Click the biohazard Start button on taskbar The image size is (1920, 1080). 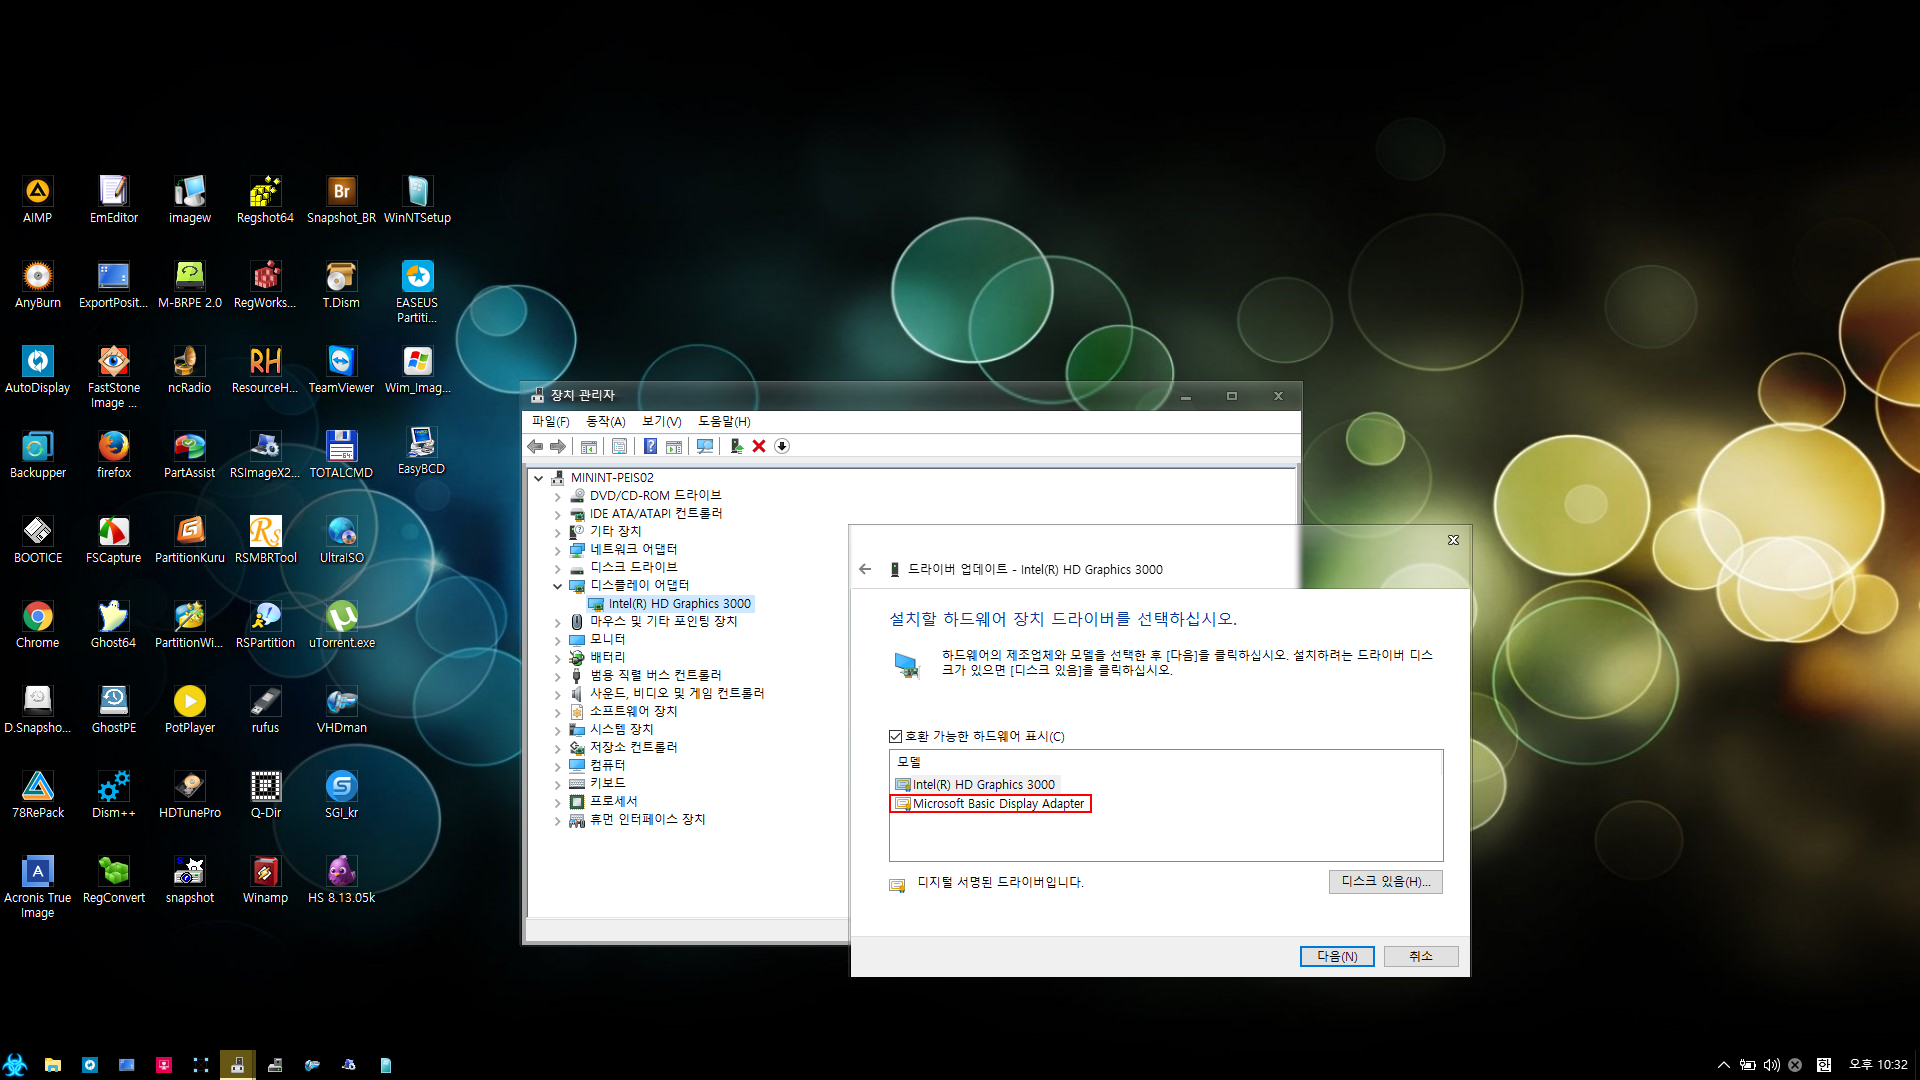(15, 1065)
